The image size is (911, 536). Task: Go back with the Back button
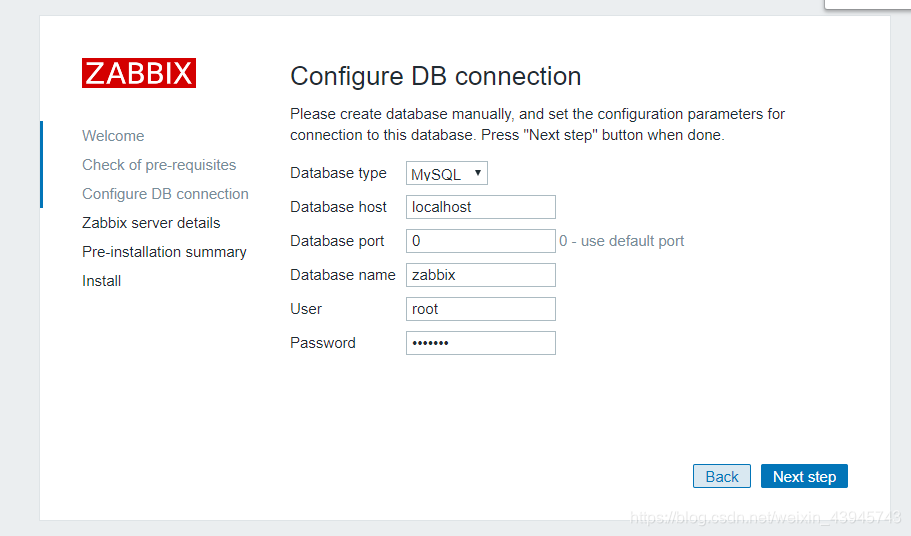tap(722, 476)
